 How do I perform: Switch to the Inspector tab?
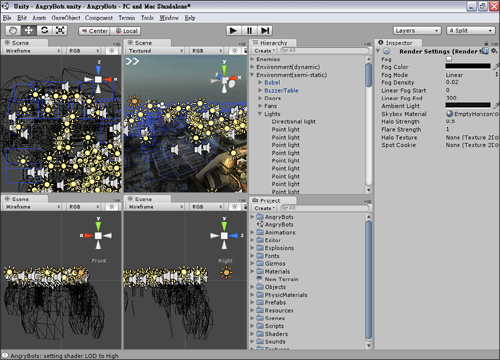[x=399, y=43]
